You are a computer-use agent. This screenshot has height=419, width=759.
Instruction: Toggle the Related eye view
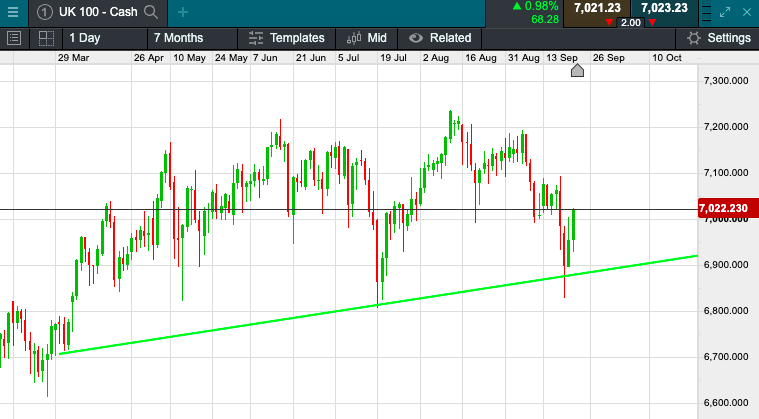[414, 38]
